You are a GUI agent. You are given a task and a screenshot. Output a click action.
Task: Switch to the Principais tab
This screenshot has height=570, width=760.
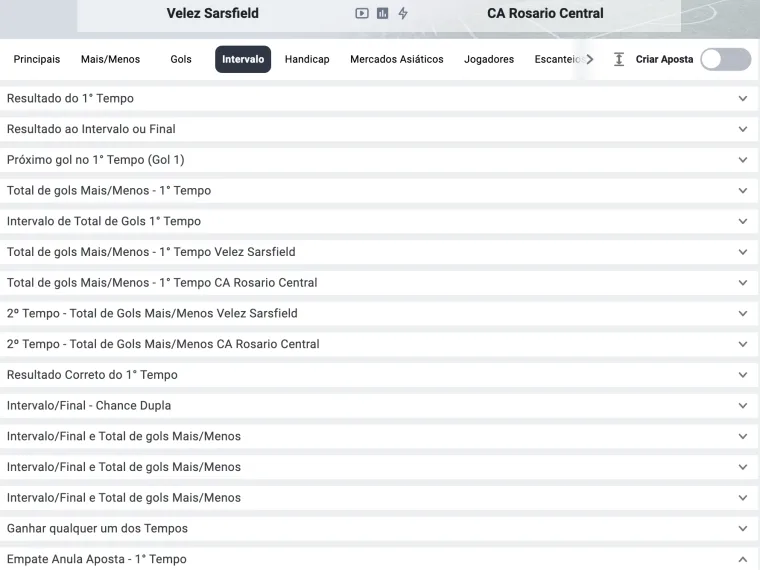pyautogui.click(x=37, y=59)
